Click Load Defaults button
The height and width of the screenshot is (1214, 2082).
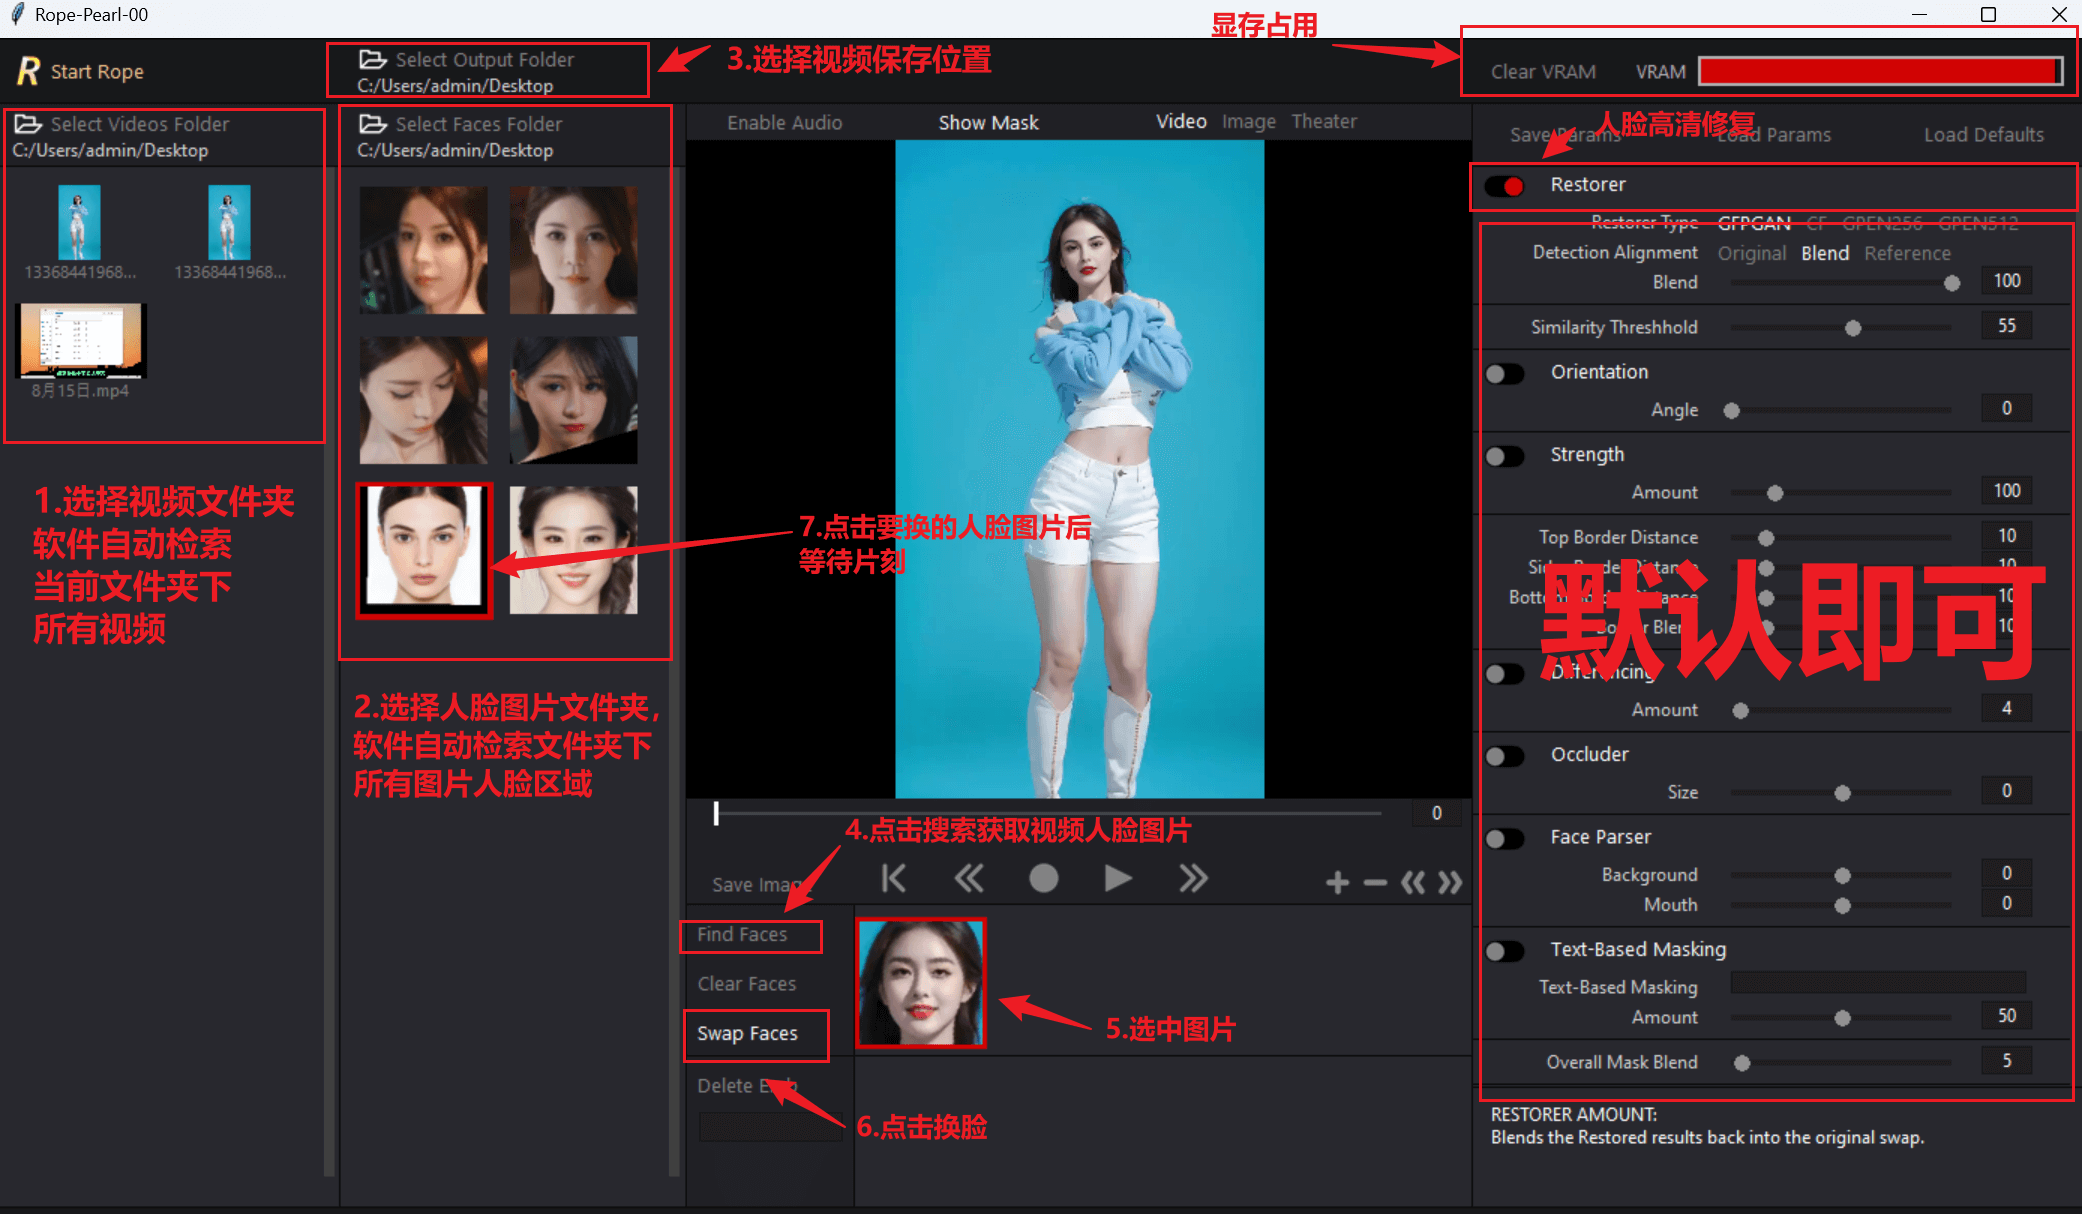(1984, 134)
